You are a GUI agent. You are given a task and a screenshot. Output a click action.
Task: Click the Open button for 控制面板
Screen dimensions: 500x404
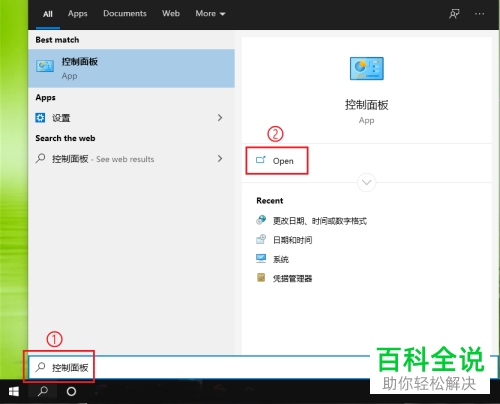tap(277, 161)
